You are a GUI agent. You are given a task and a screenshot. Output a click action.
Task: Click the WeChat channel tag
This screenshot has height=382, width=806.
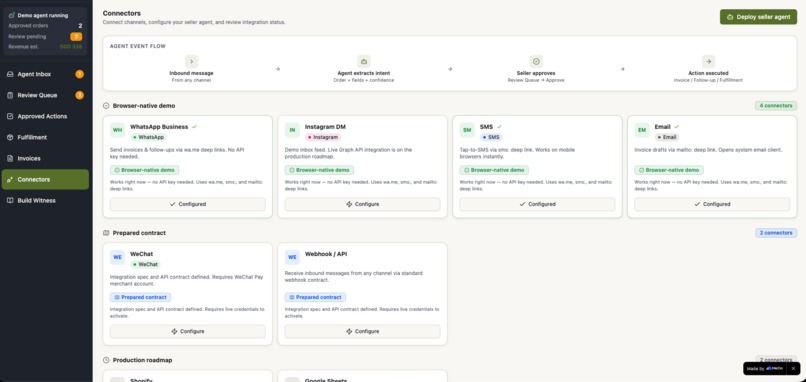(145, 264)
